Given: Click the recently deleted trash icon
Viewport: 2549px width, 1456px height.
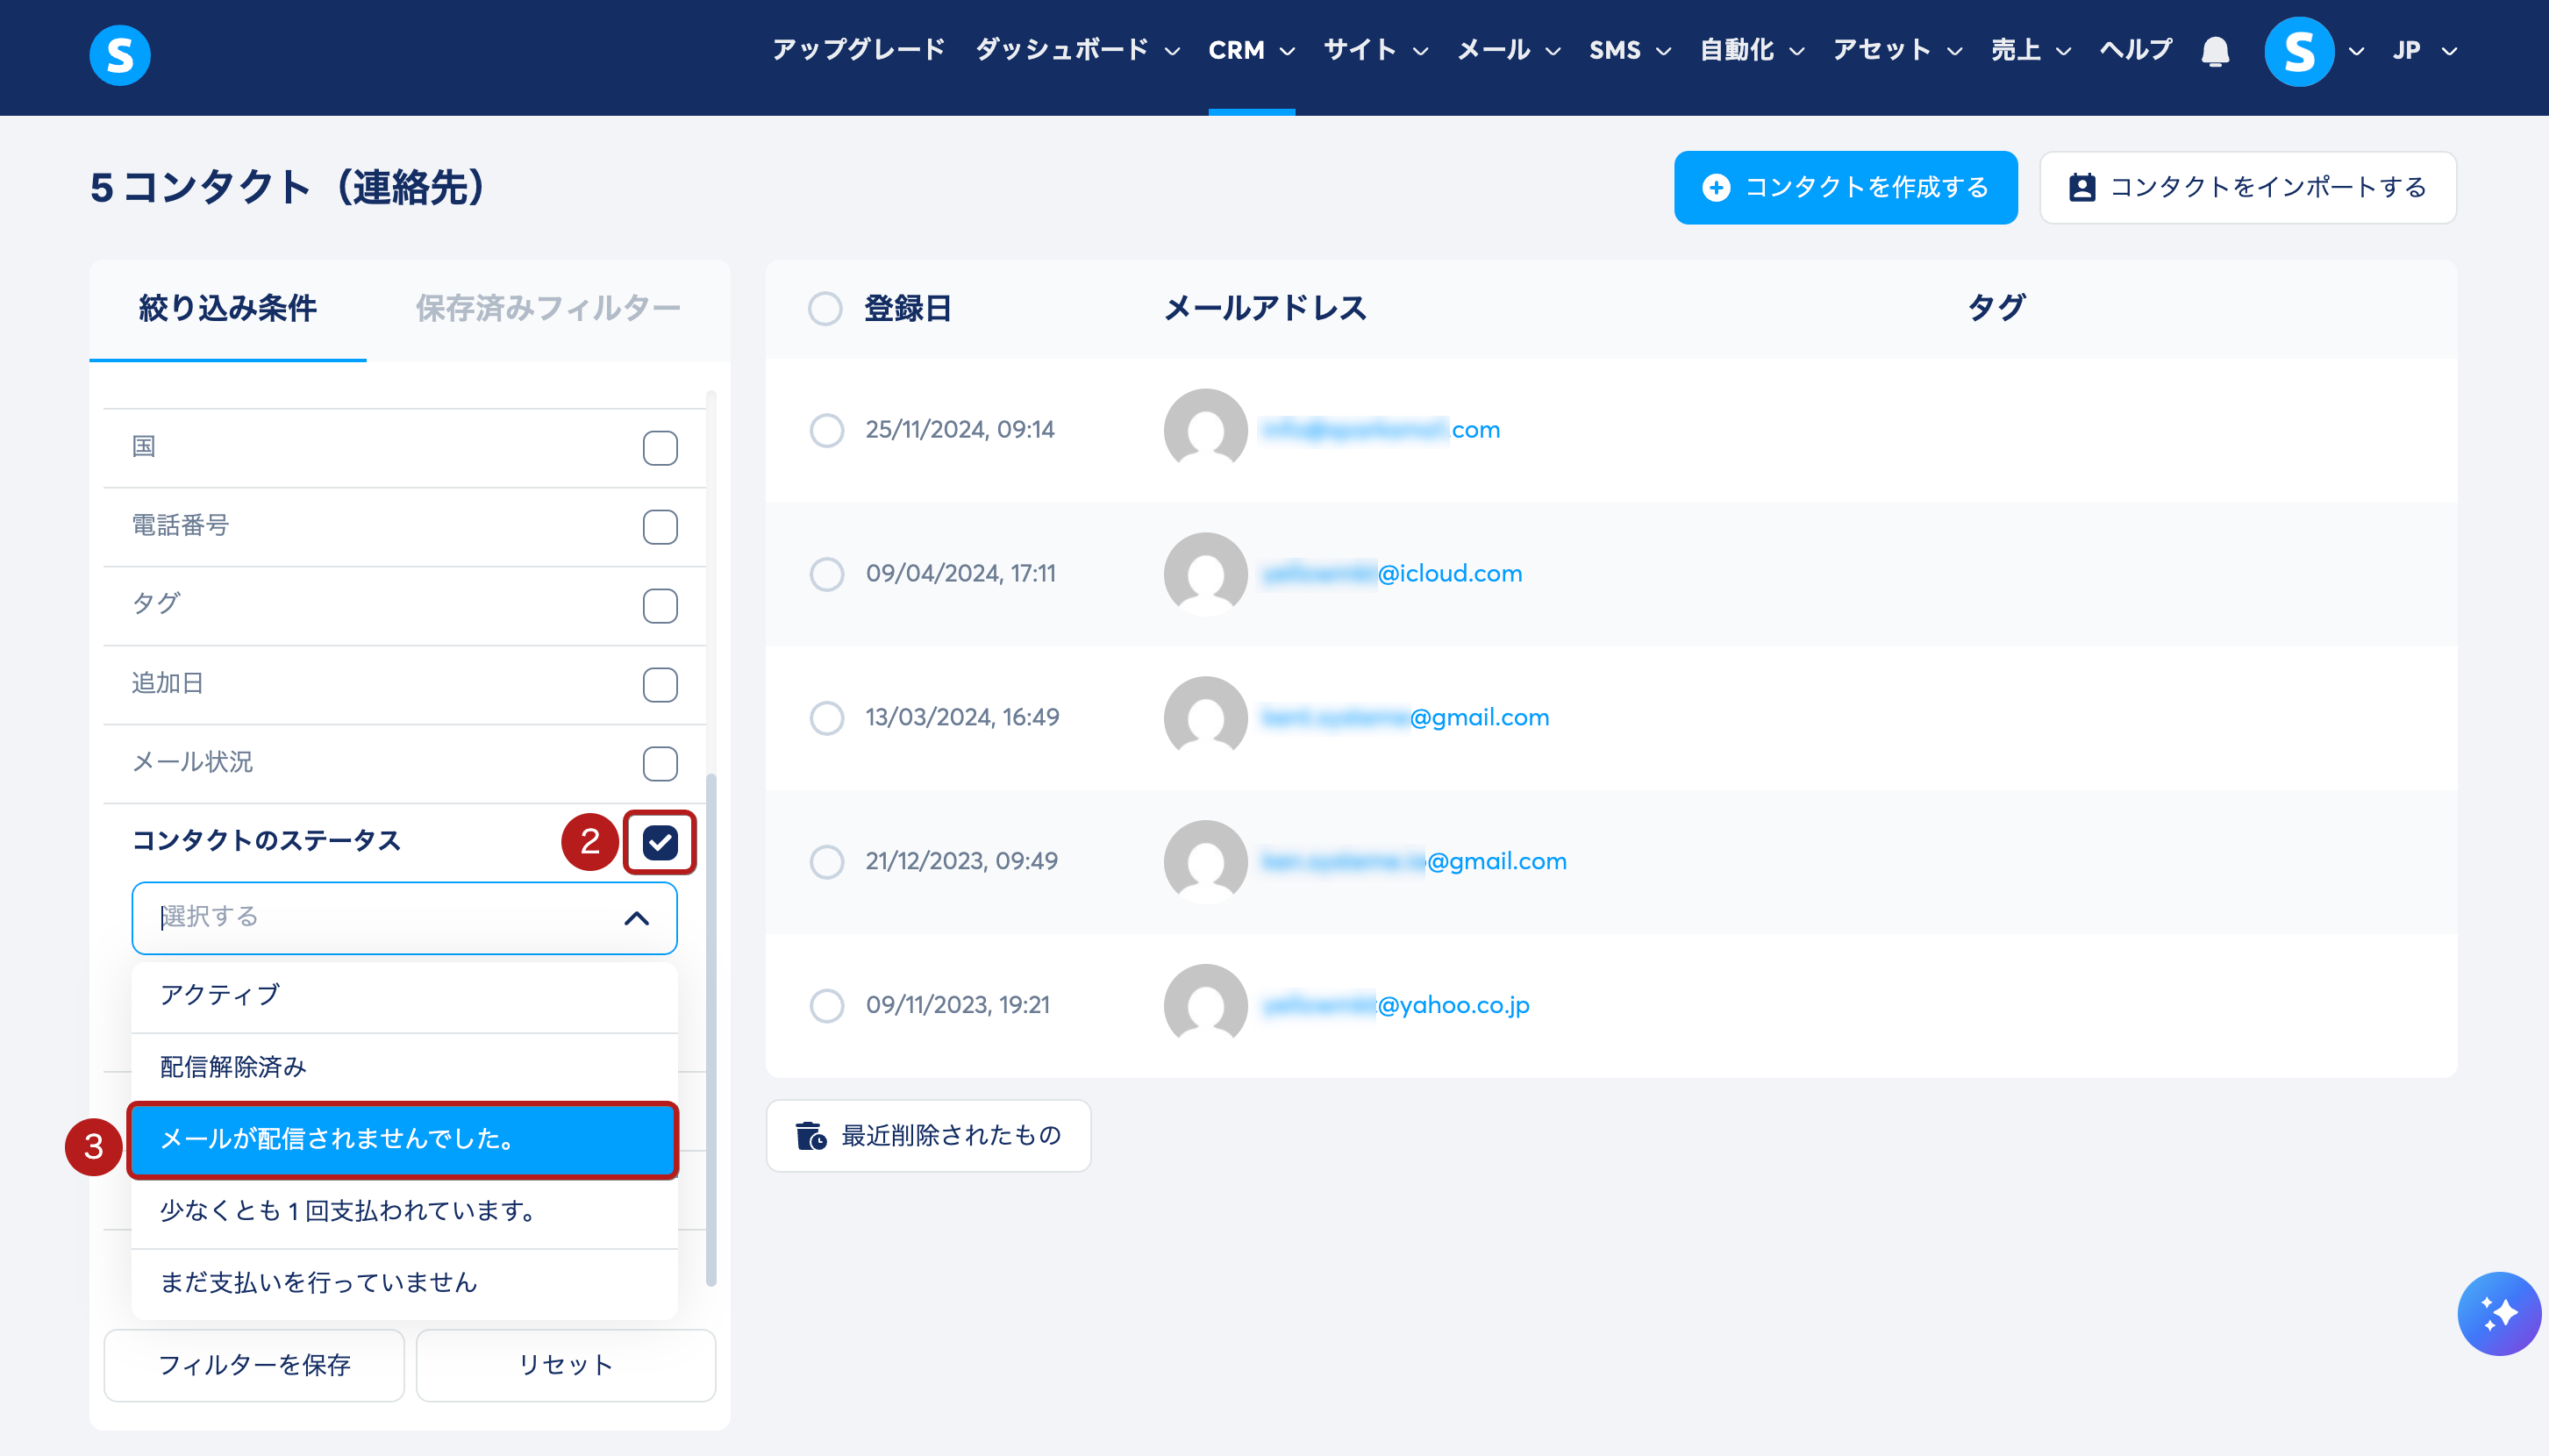Looking at the screenshot, I should [x=810, y=1136].
